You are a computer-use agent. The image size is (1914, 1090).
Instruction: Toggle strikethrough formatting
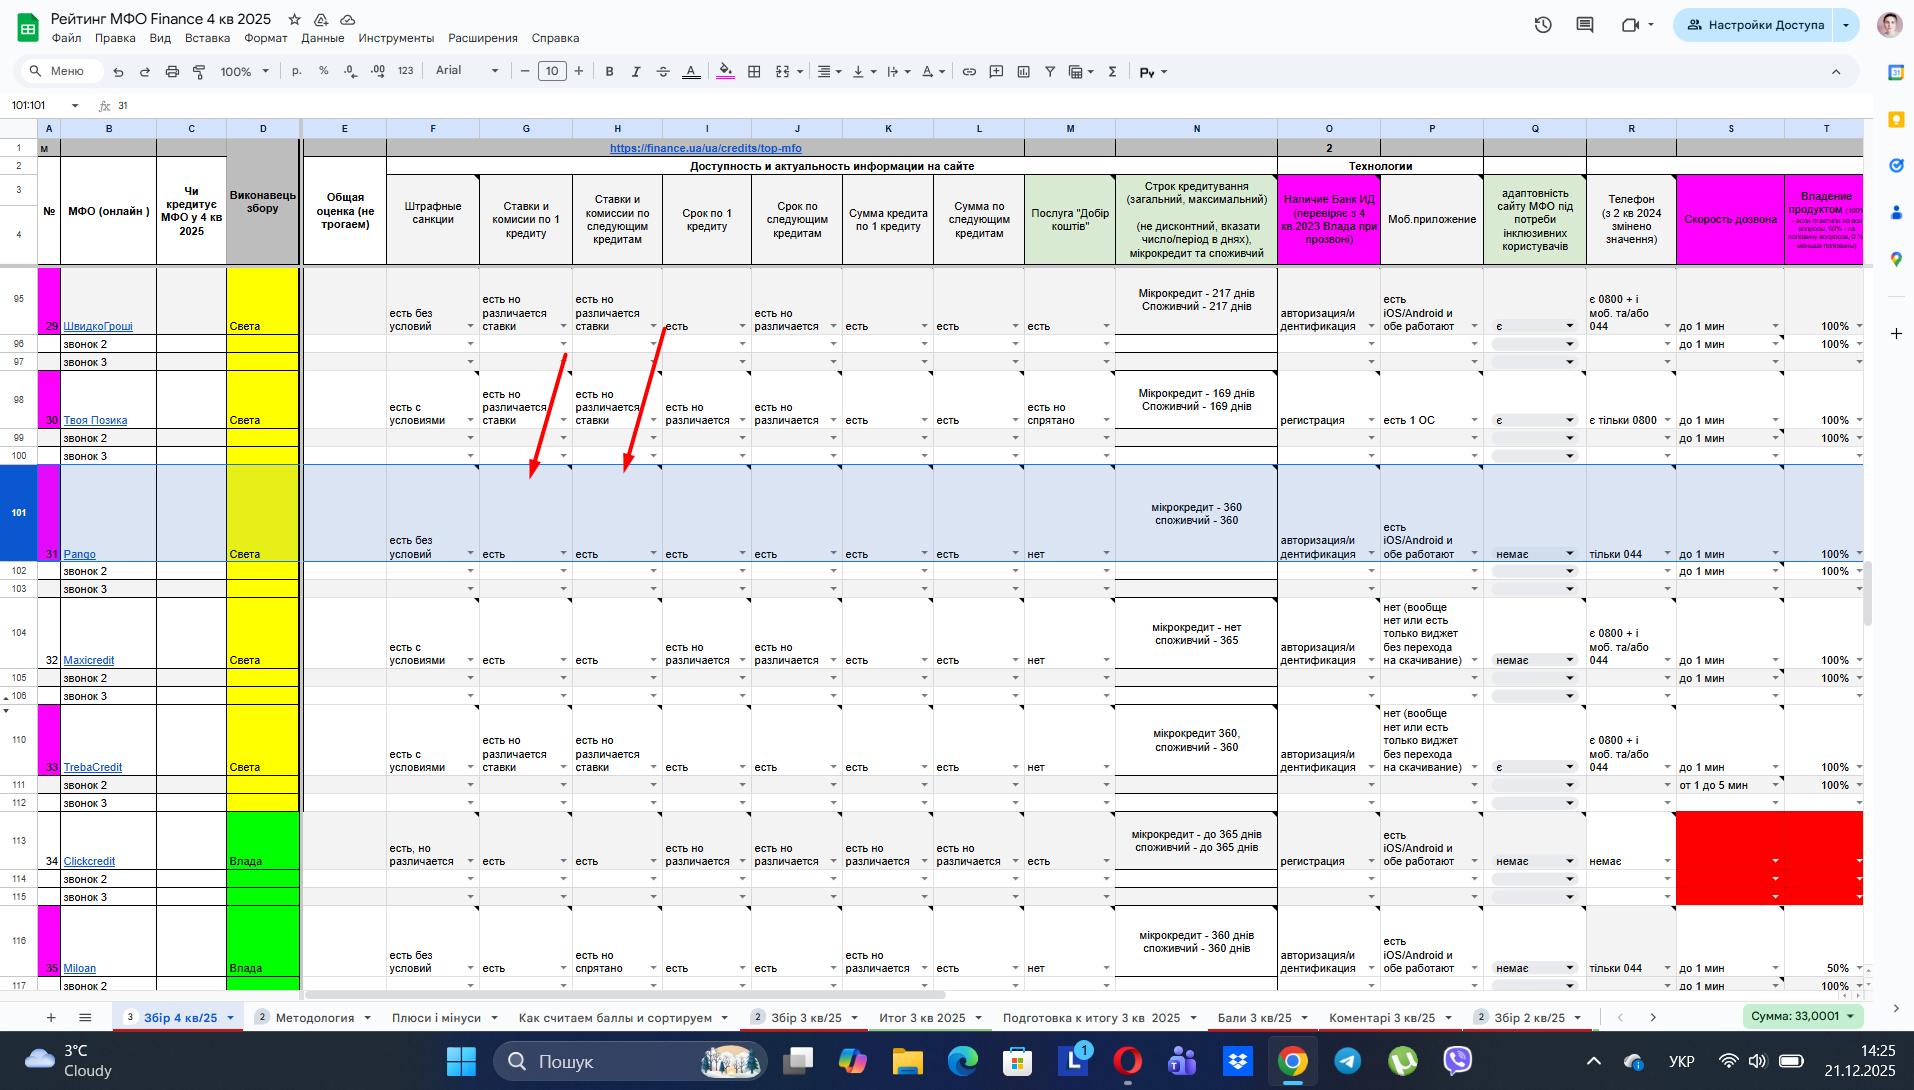pos(663,71)
